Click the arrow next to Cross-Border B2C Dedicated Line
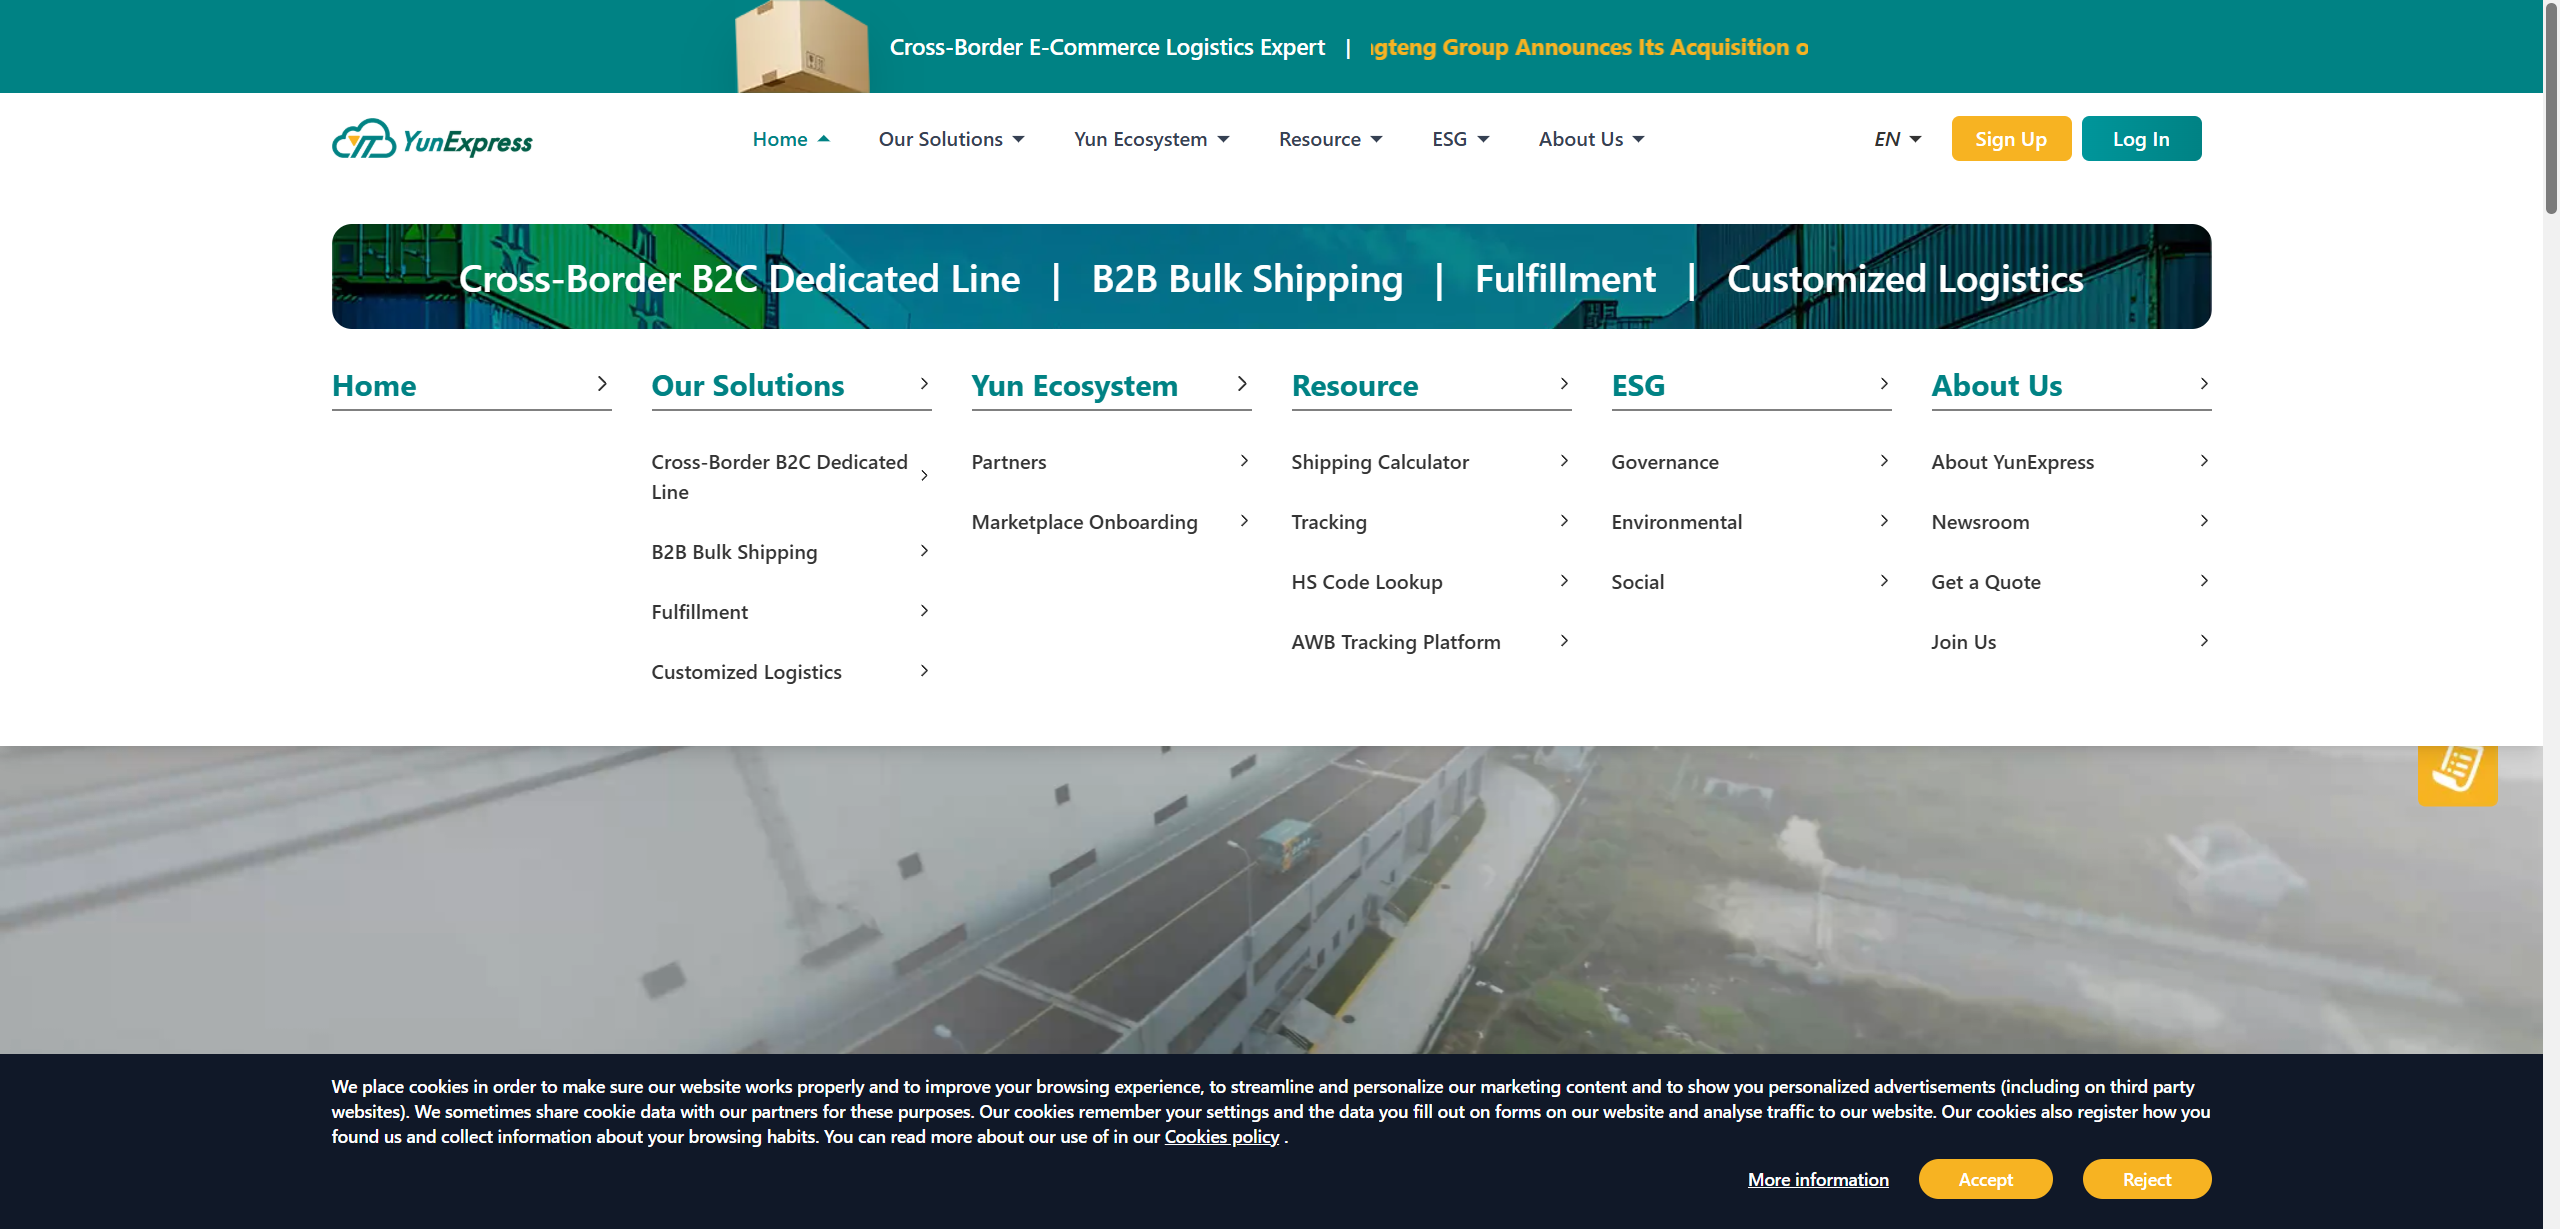 [x=924, y=476]
